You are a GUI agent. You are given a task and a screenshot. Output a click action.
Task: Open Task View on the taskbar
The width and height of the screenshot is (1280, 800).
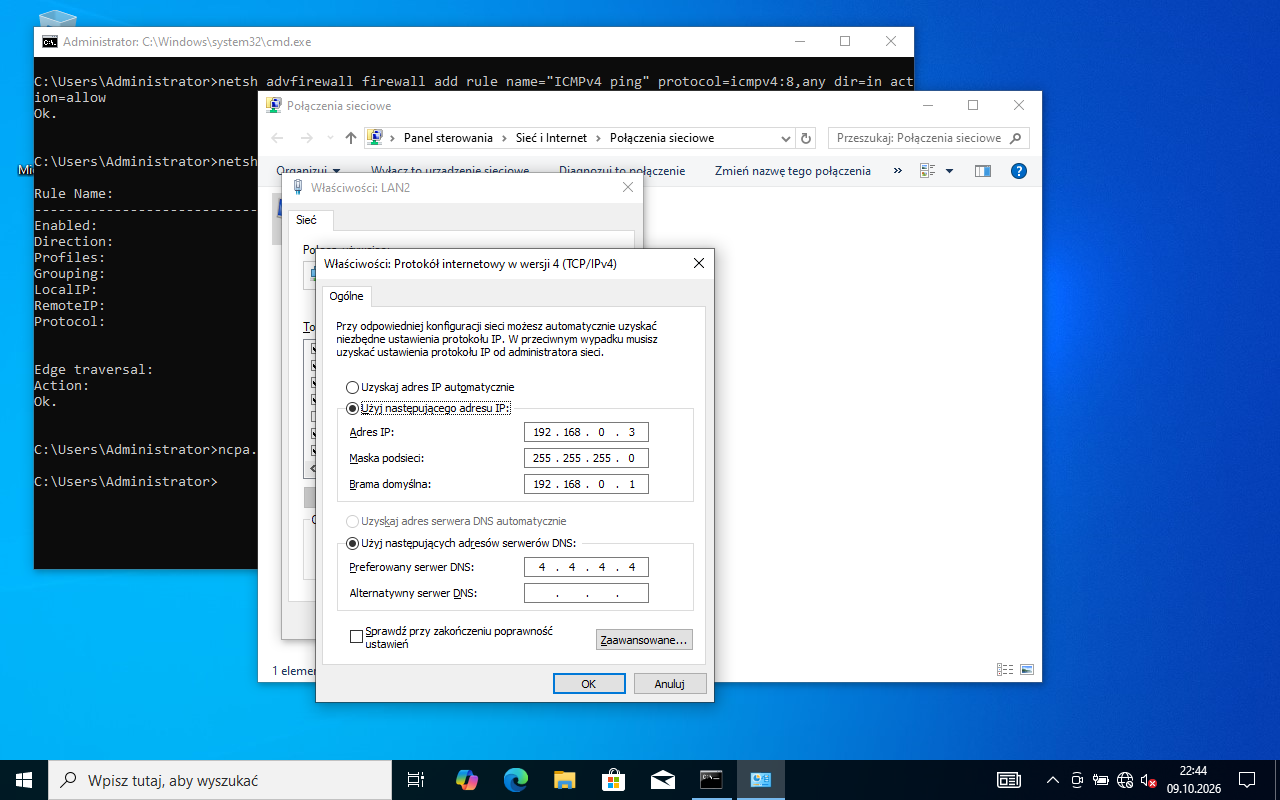tap(416, 780)
